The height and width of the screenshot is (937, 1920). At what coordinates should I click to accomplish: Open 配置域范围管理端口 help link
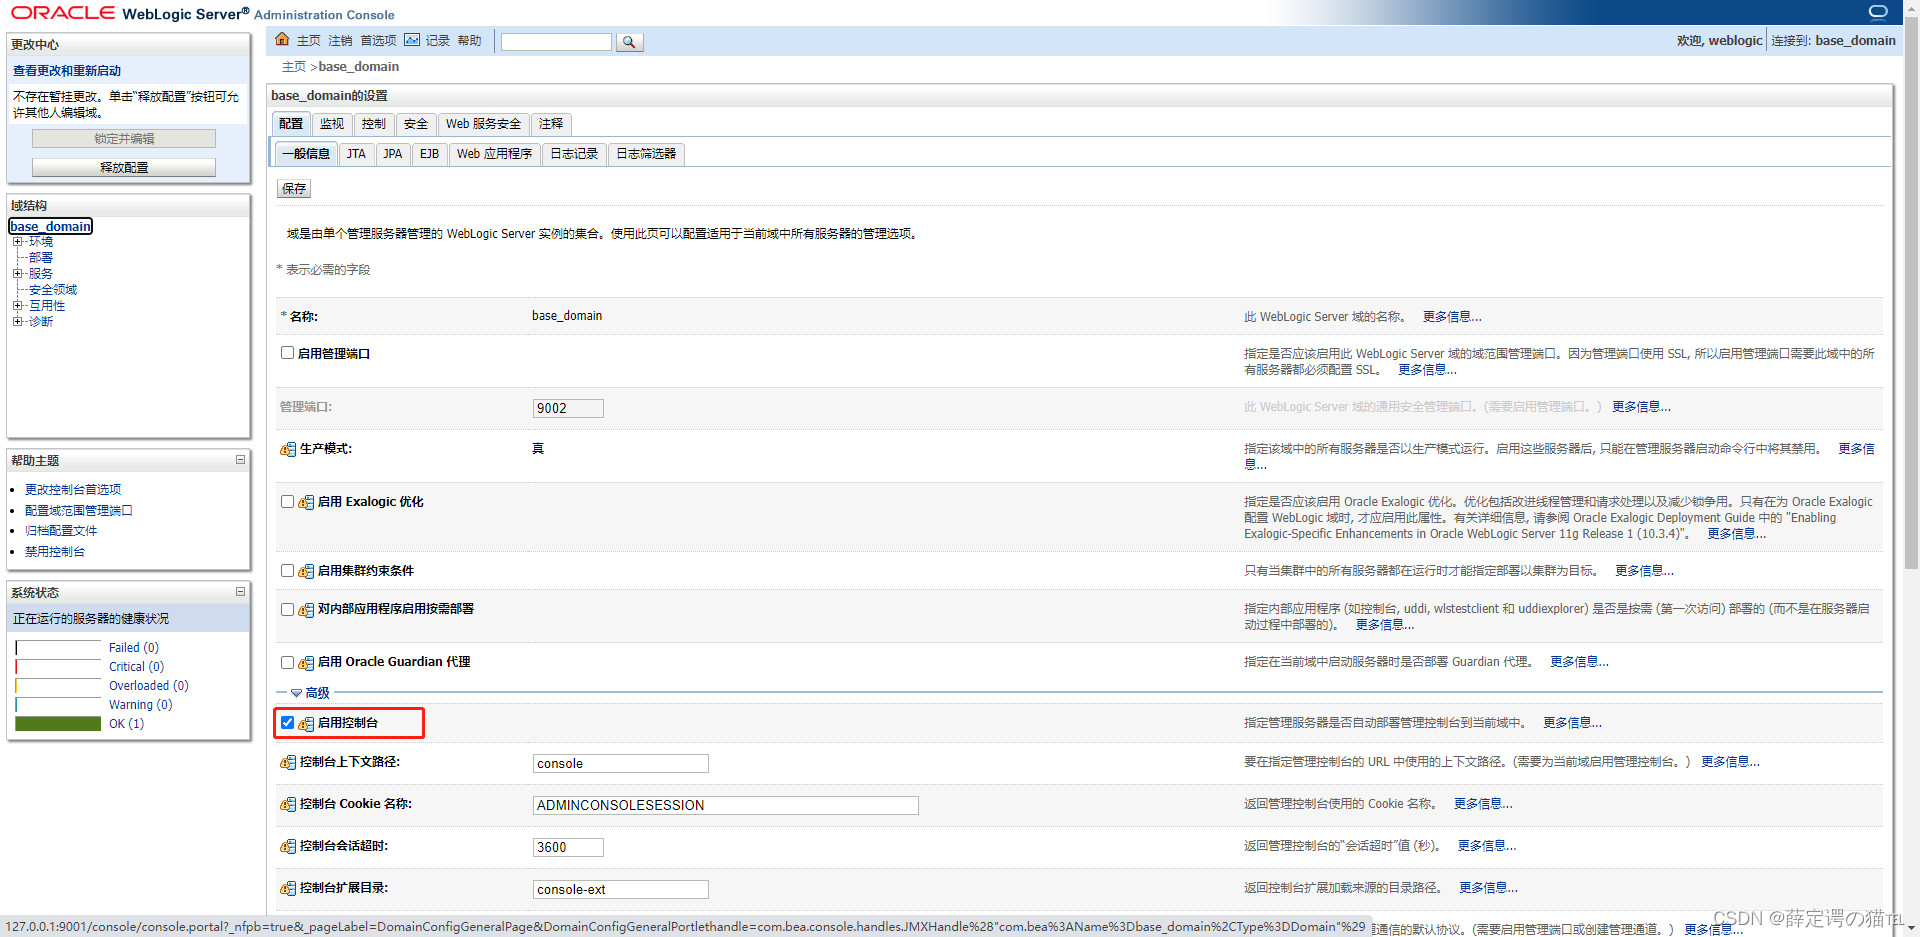[x=79, y=510]
